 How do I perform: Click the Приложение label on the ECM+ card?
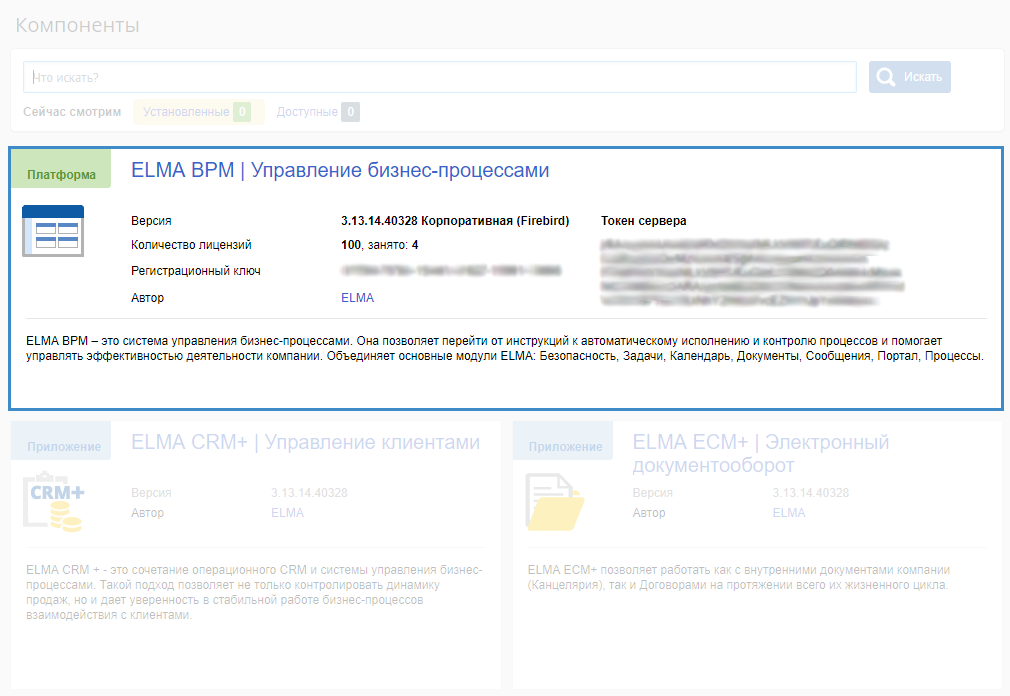tap(565, 447)
